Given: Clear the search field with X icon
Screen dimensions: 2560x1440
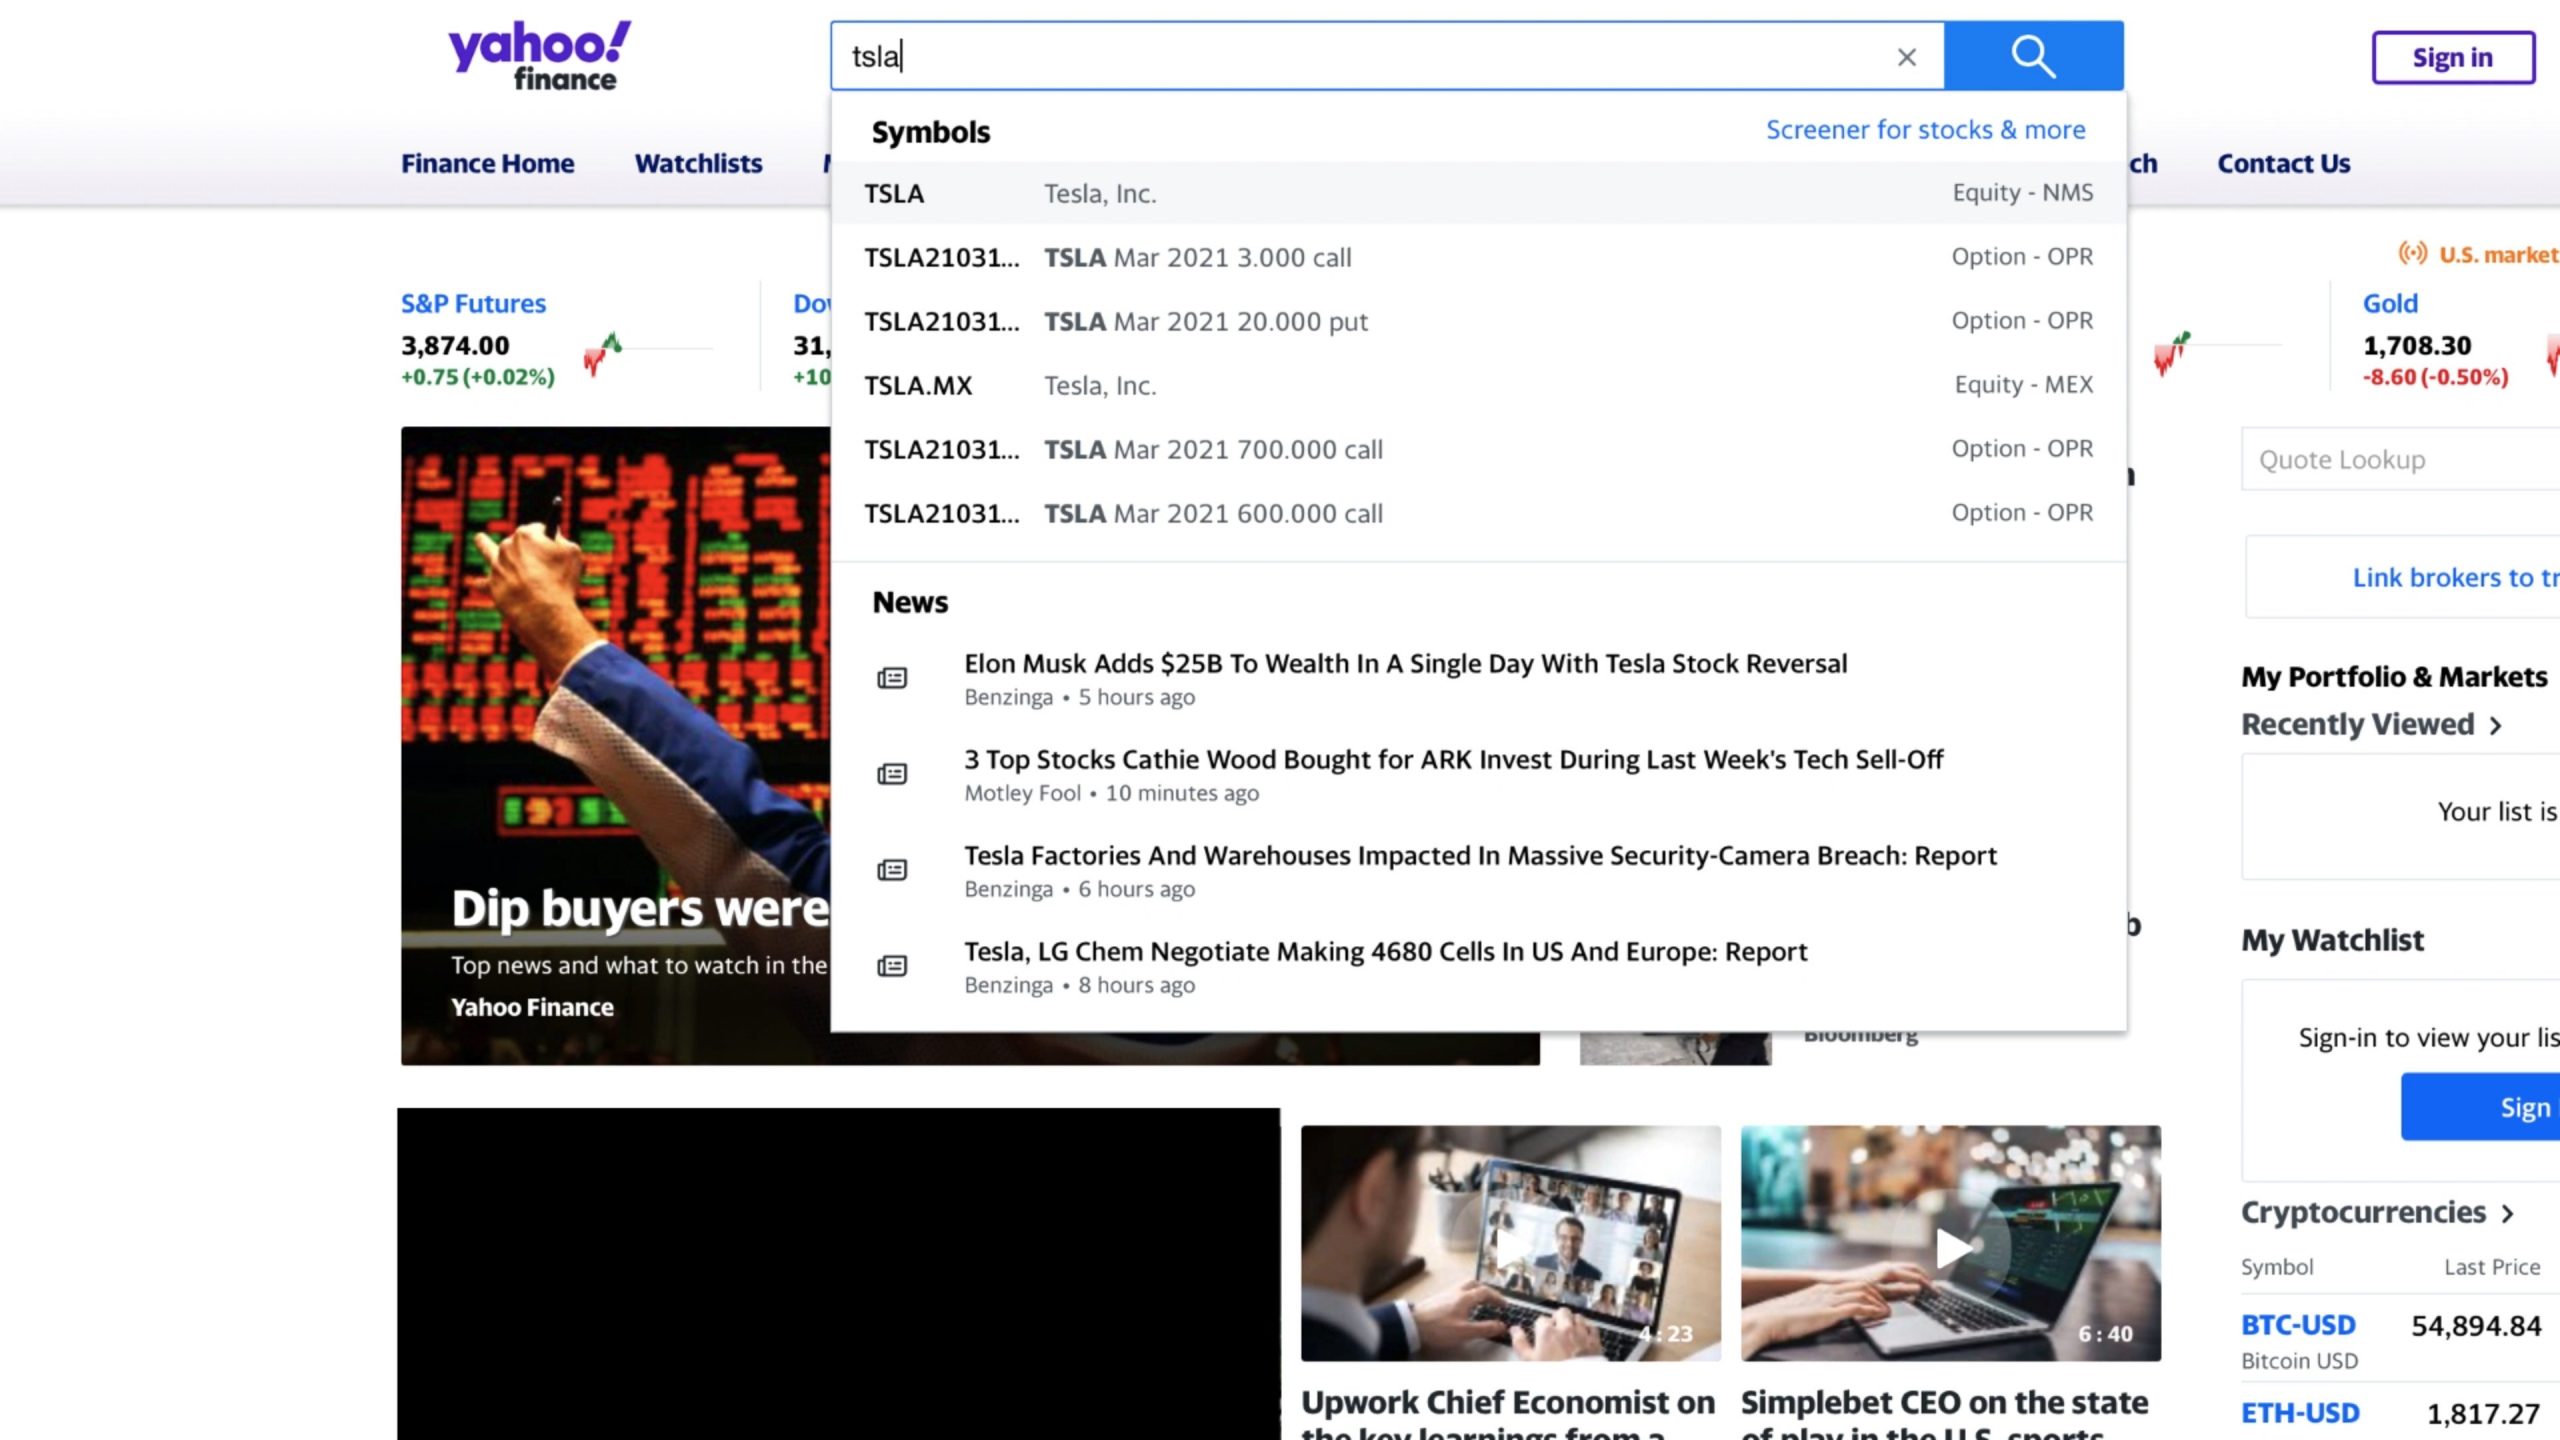Looking at the screenshot, I should pyautogui.click(x=1906, y=57).
